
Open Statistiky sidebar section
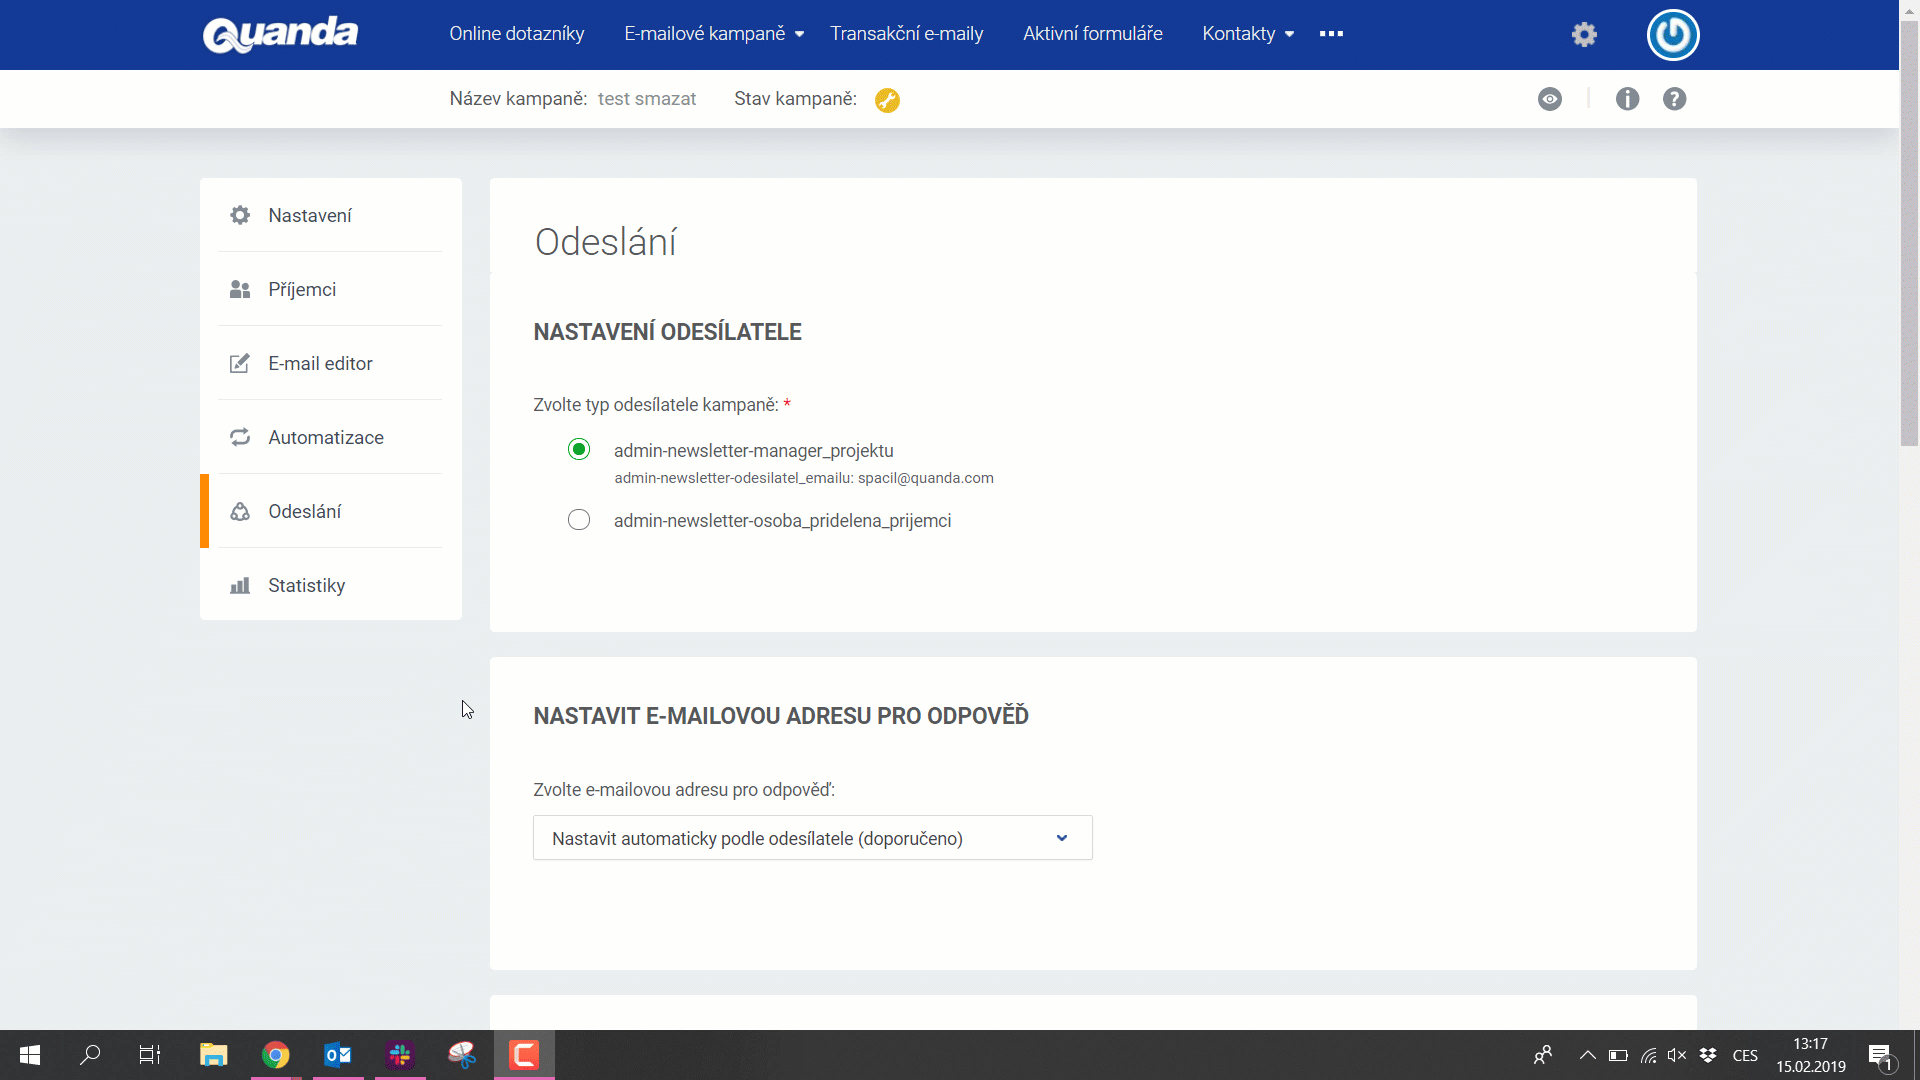306,585
